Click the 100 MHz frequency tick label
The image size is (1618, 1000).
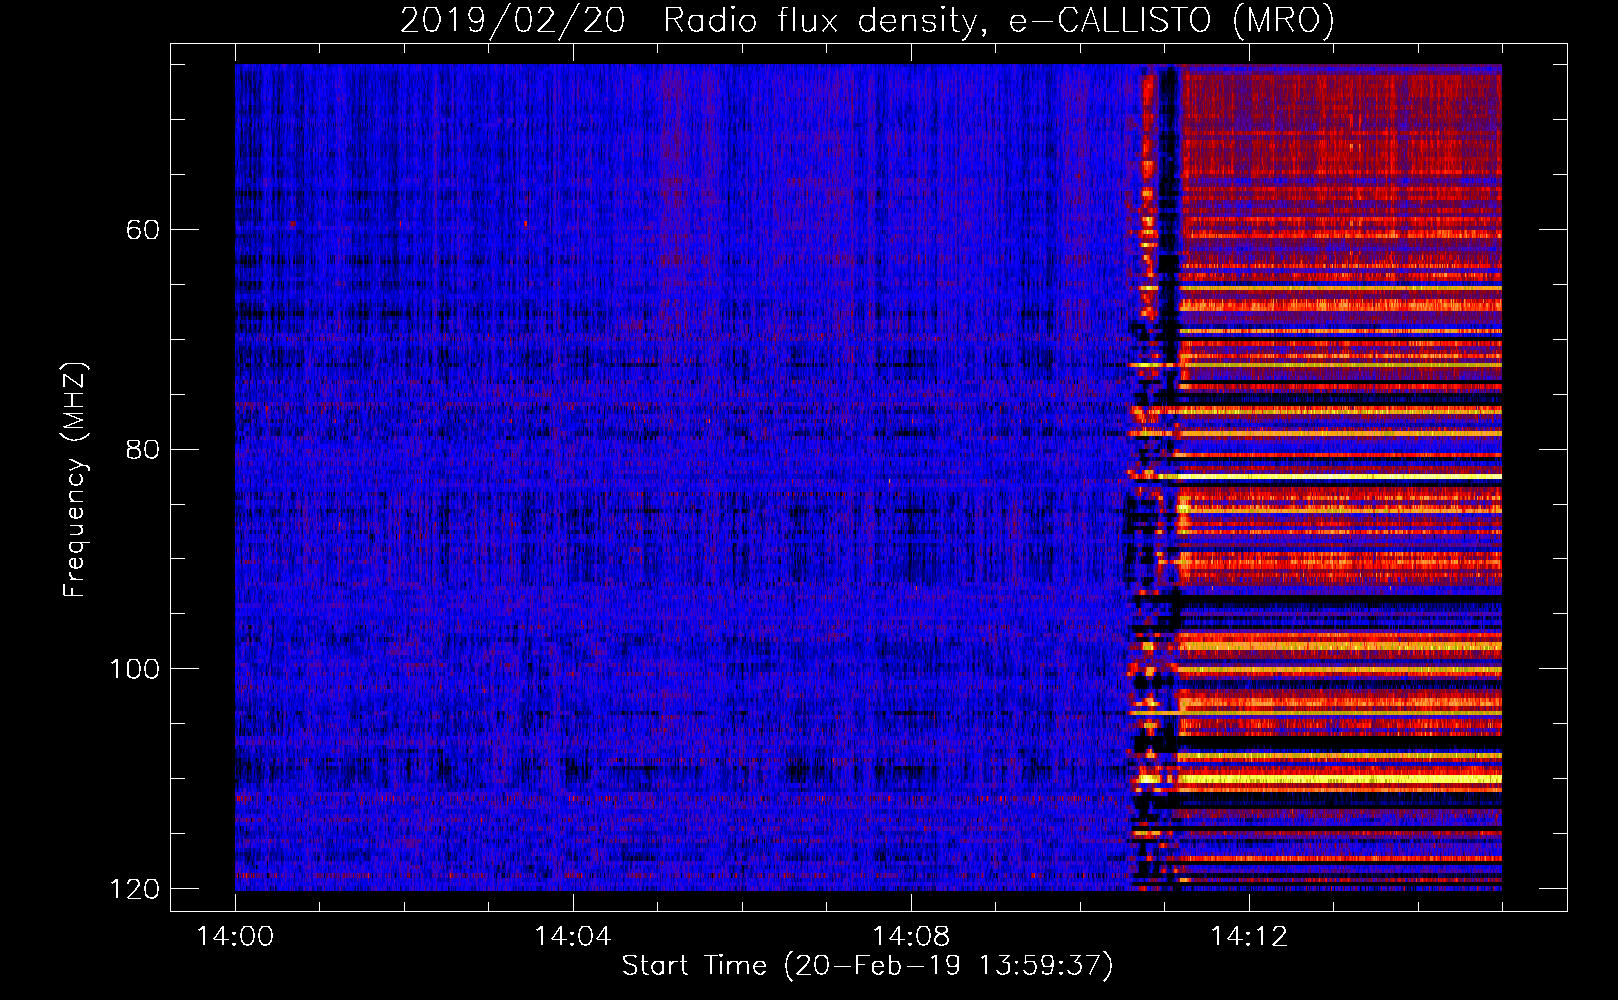click(134, 669)
